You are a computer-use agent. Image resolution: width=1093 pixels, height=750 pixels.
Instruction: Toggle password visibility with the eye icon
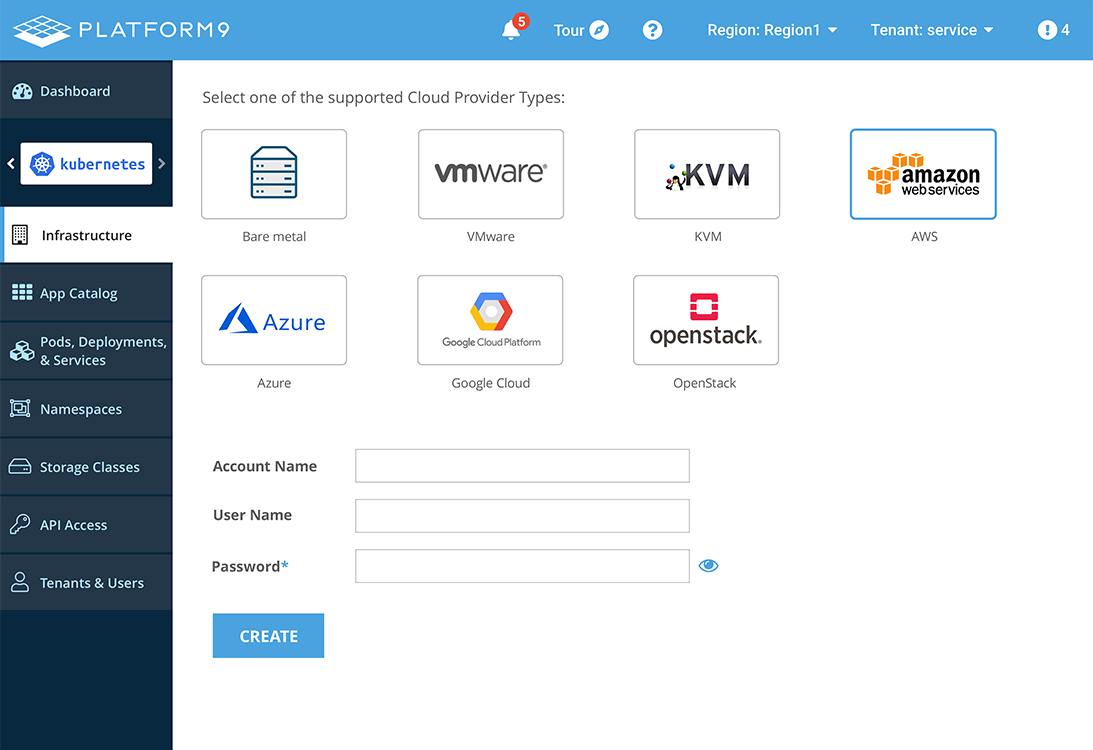pos(709,565)
